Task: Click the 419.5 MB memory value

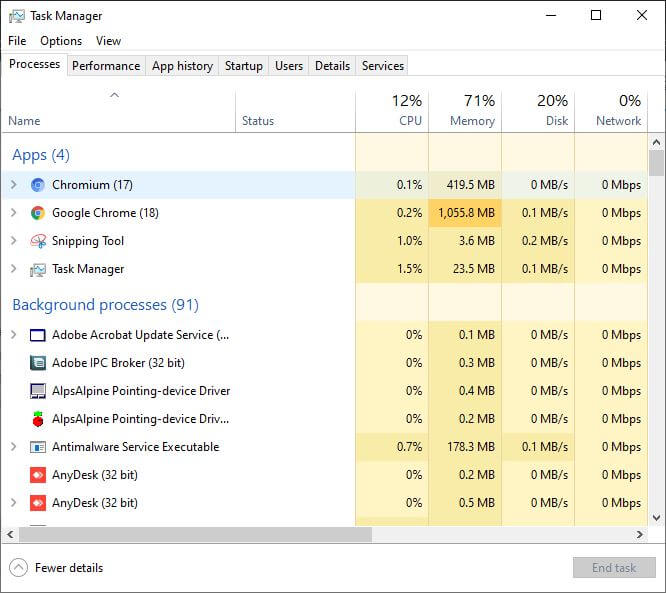Action: tap(470, 185)
